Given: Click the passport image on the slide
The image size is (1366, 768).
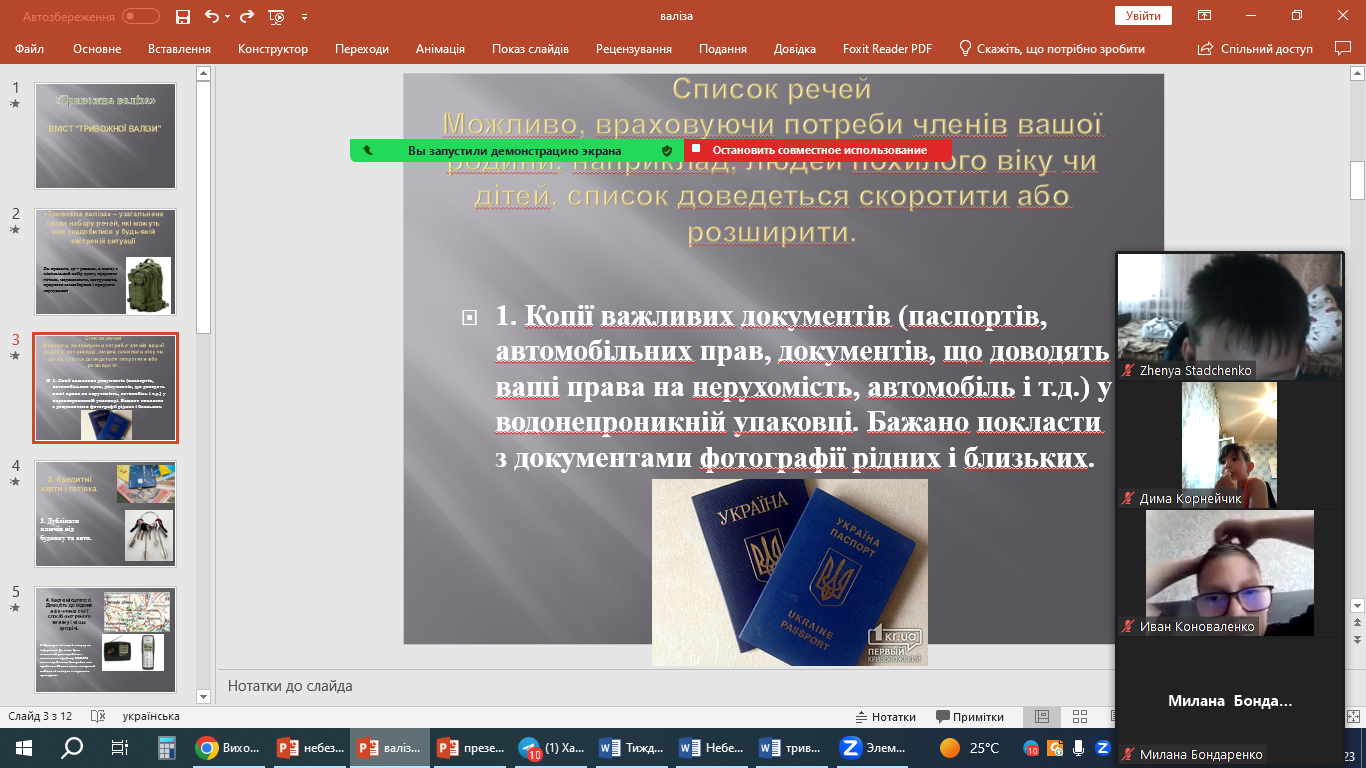Looking at the screenshot, I should click(789, 572).
